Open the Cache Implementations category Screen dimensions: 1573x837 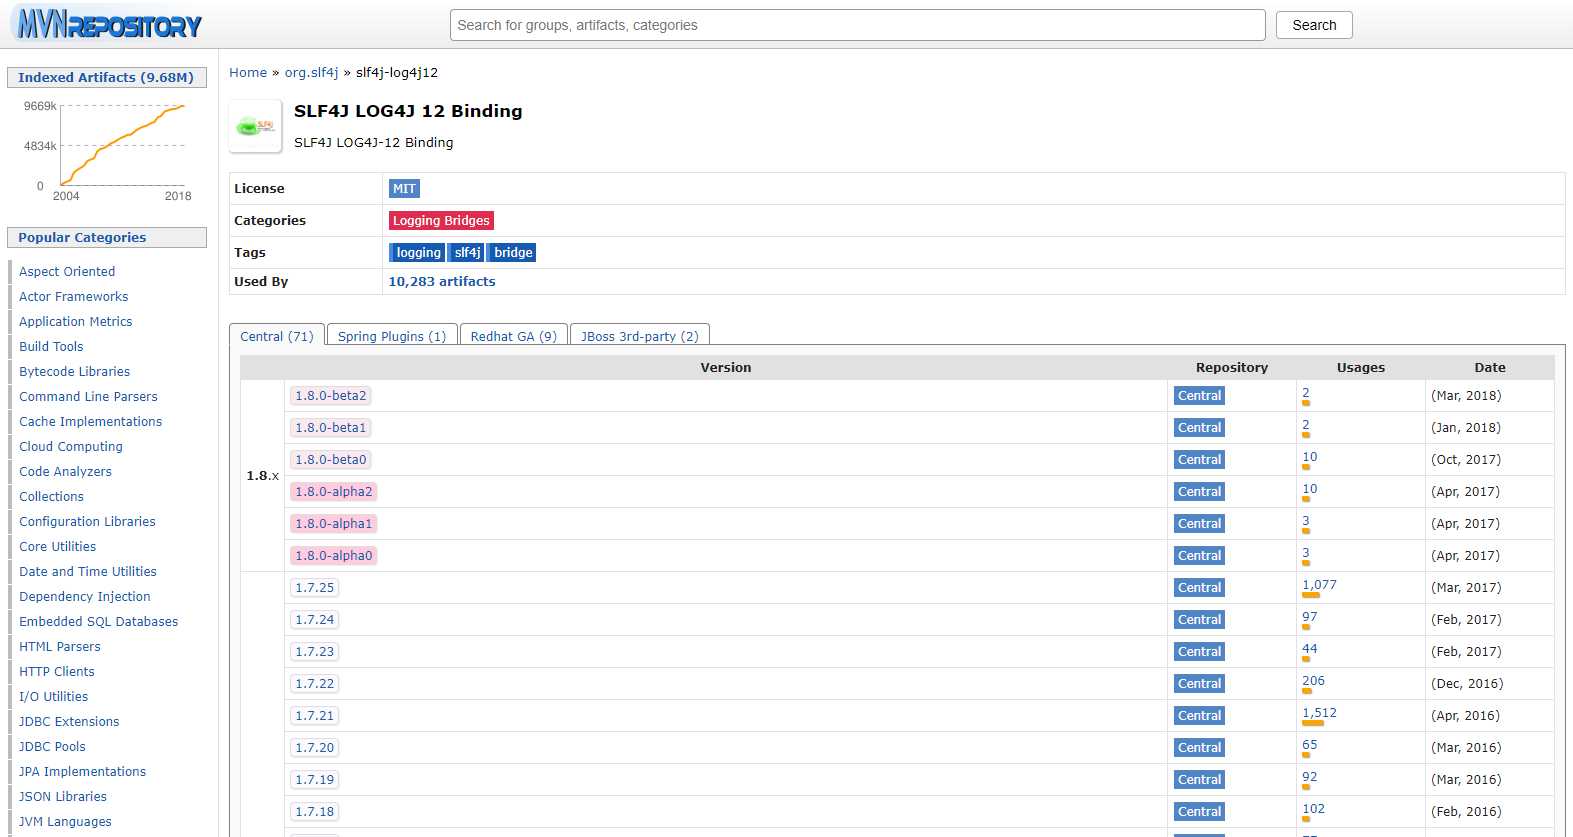(x=90, y=422)
